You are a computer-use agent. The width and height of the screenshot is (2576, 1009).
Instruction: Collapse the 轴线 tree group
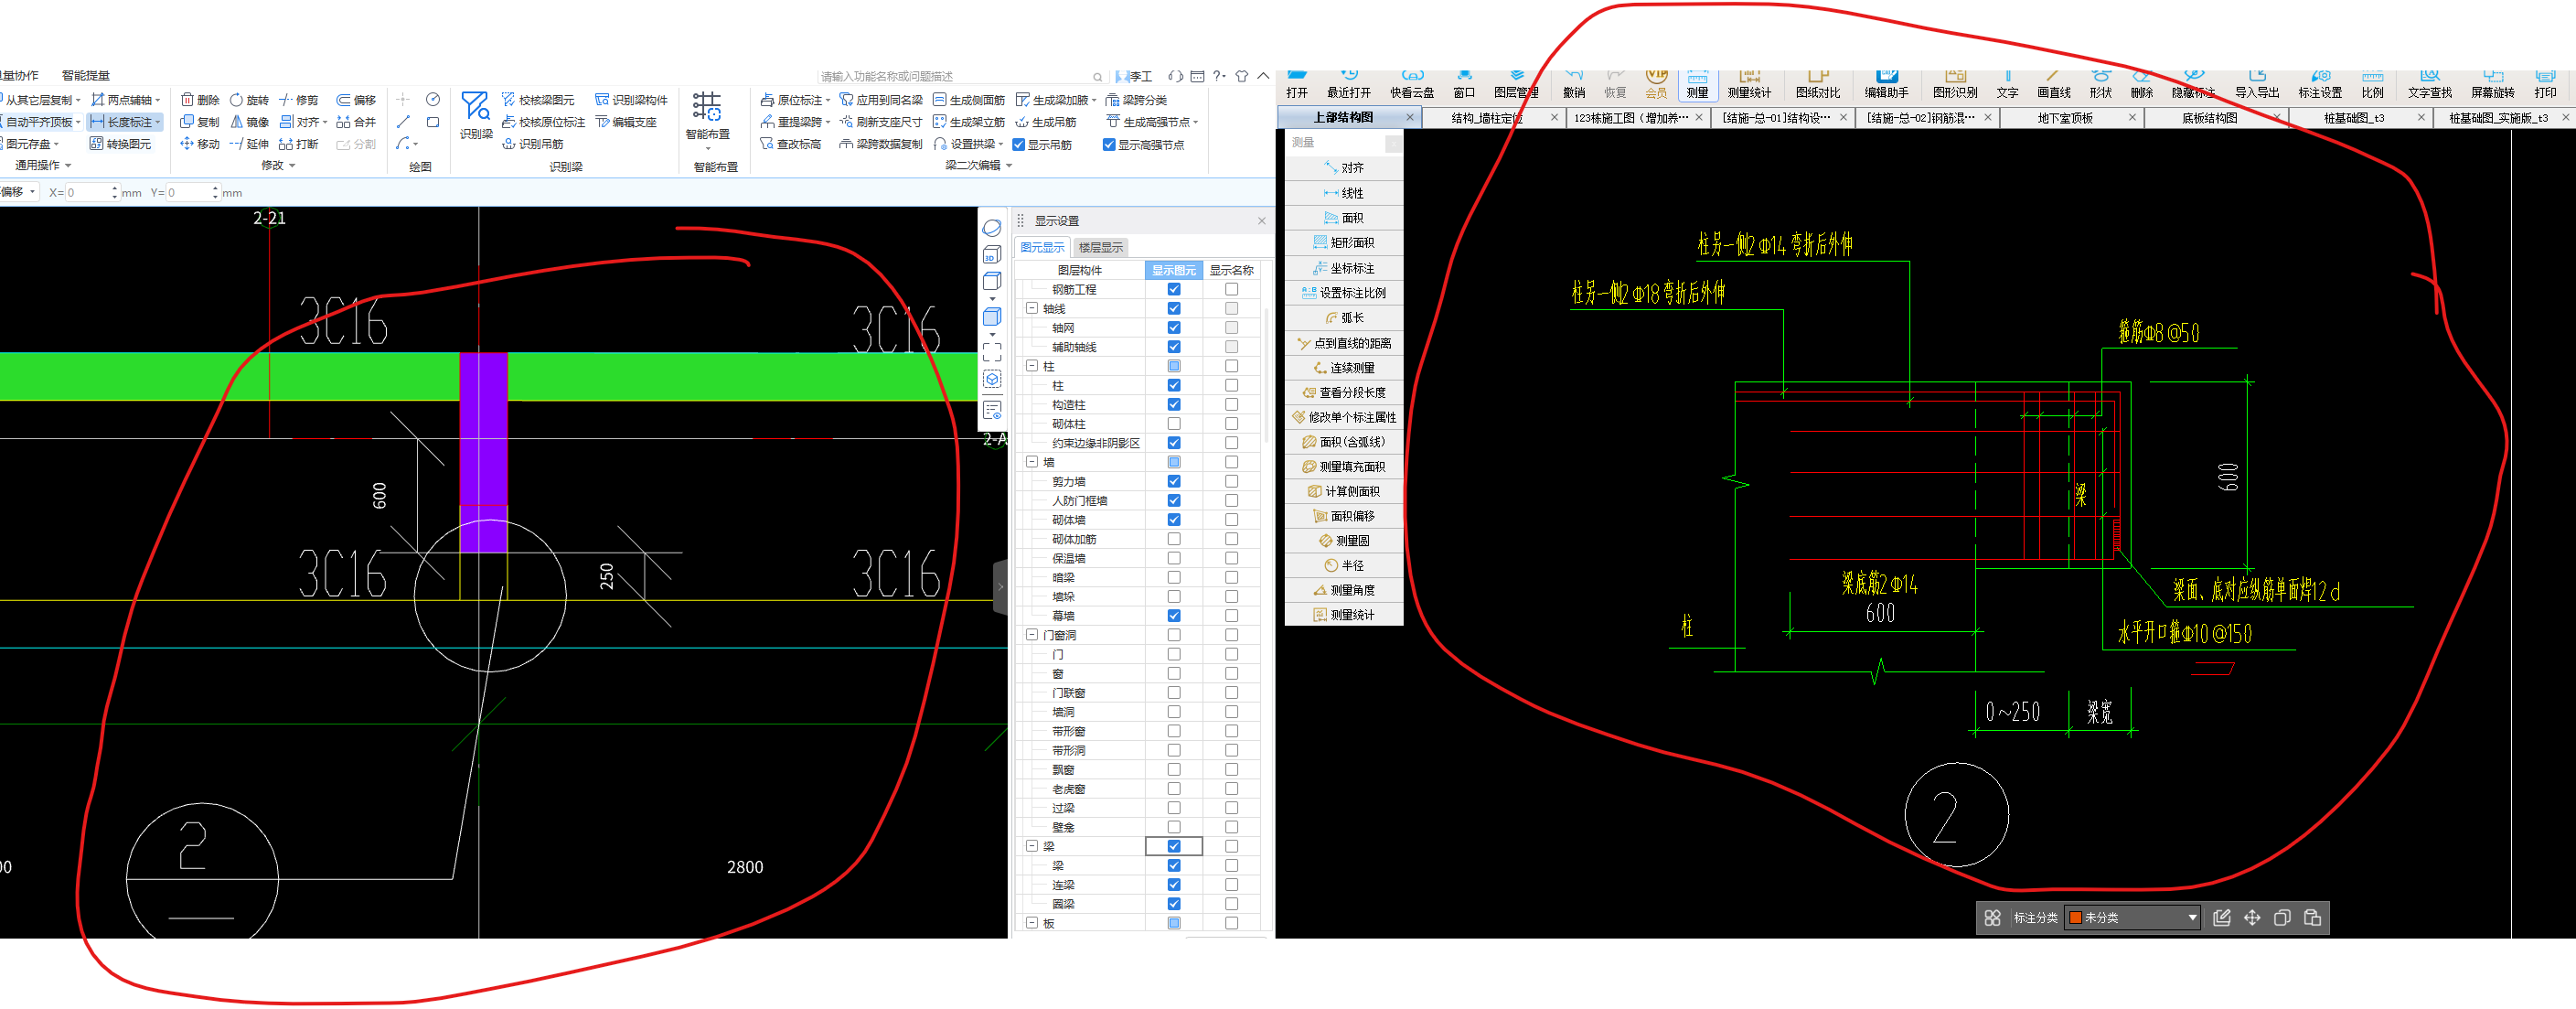click(x=1032, y=309)
